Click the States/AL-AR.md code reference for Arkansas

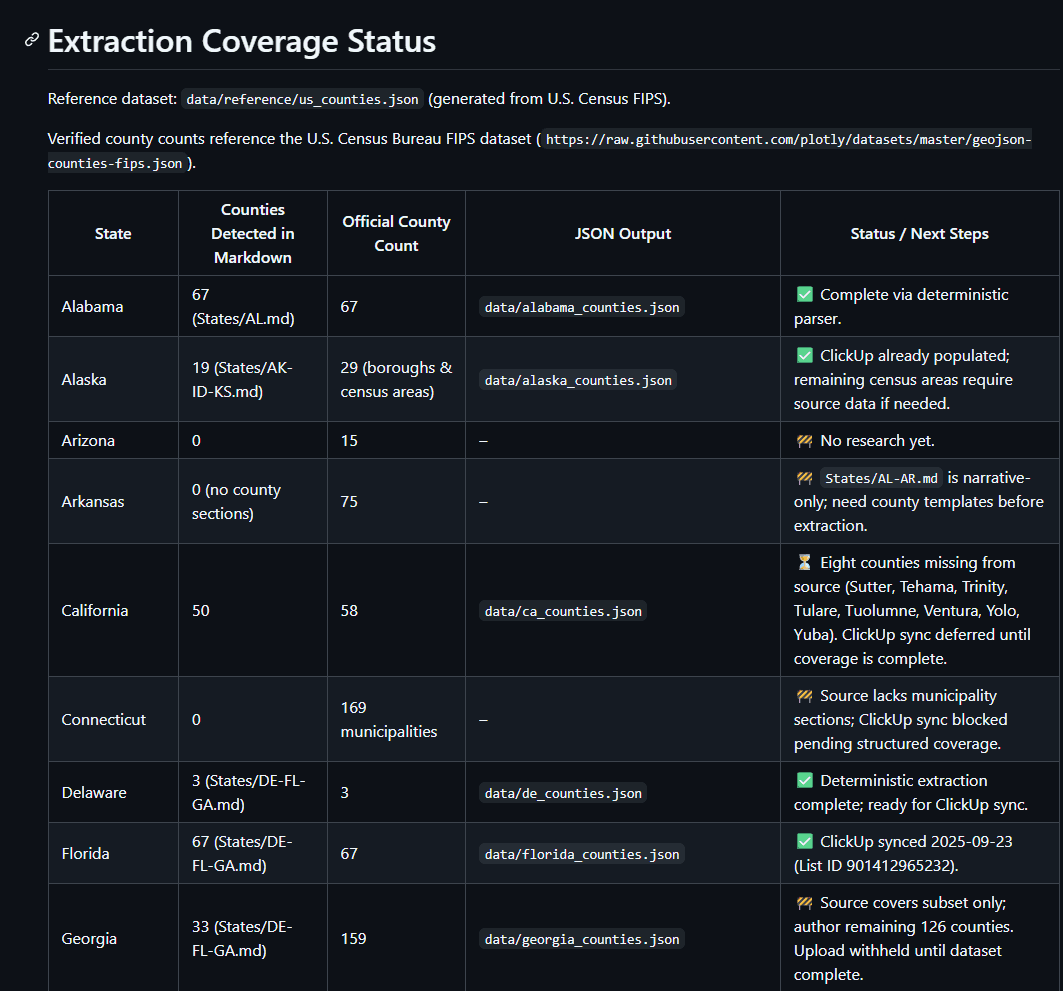pyautogui.click(x=881, y=477)
